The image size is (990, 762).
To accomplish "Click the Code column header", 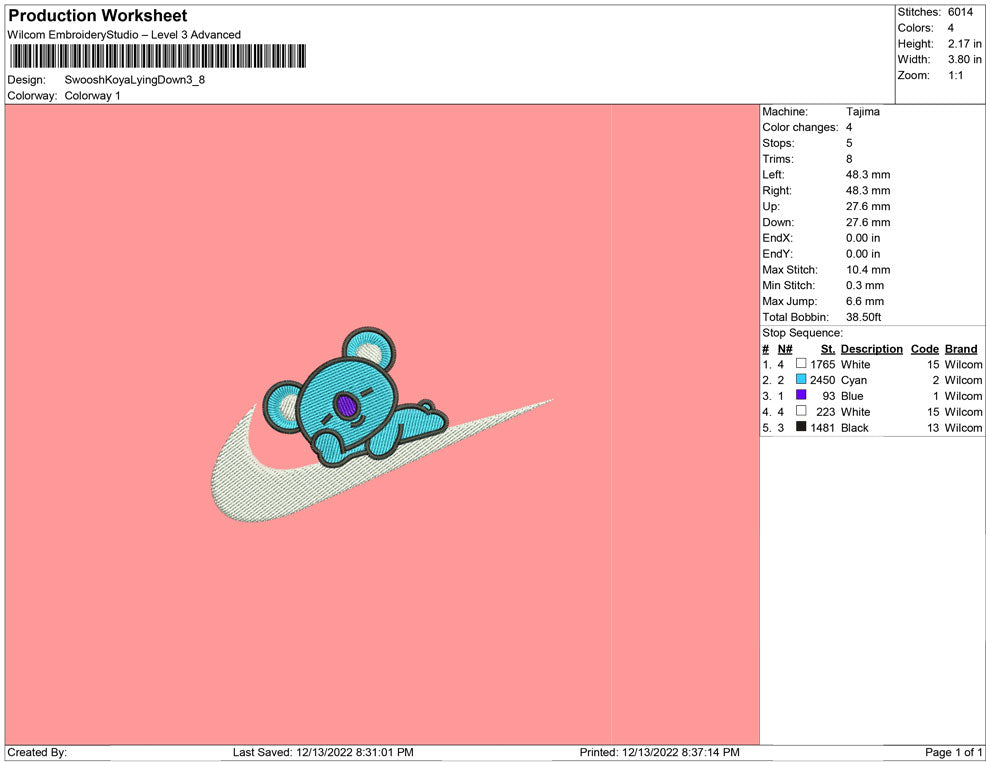I will (x=925, y=349).
